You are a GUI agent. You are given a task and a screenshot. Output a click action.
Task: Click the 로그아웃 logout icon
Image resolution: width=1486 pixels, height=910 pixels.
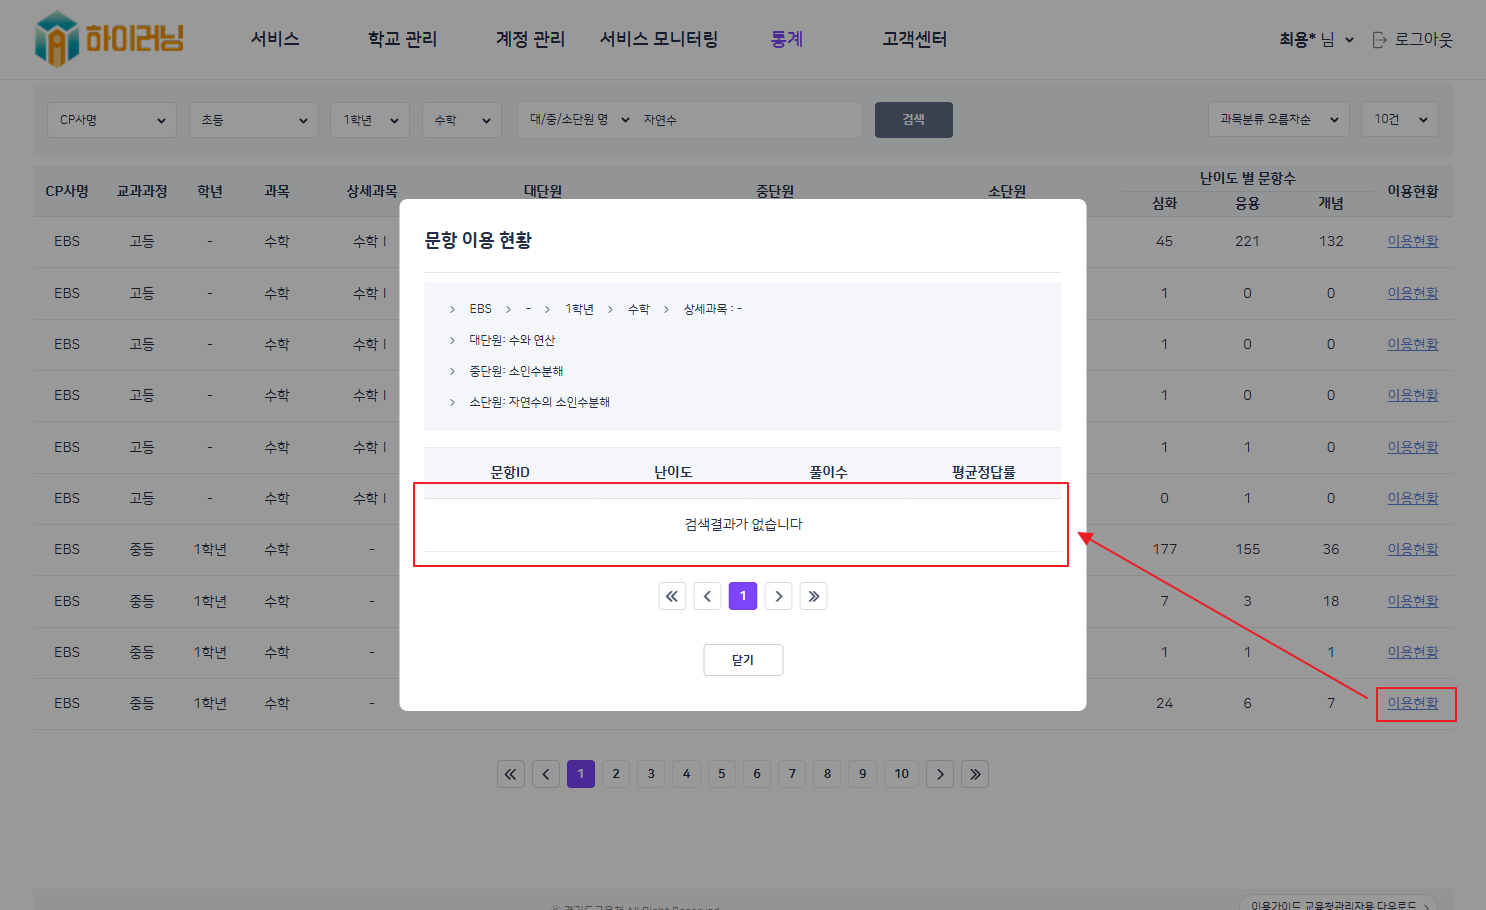pos(1379,40)
